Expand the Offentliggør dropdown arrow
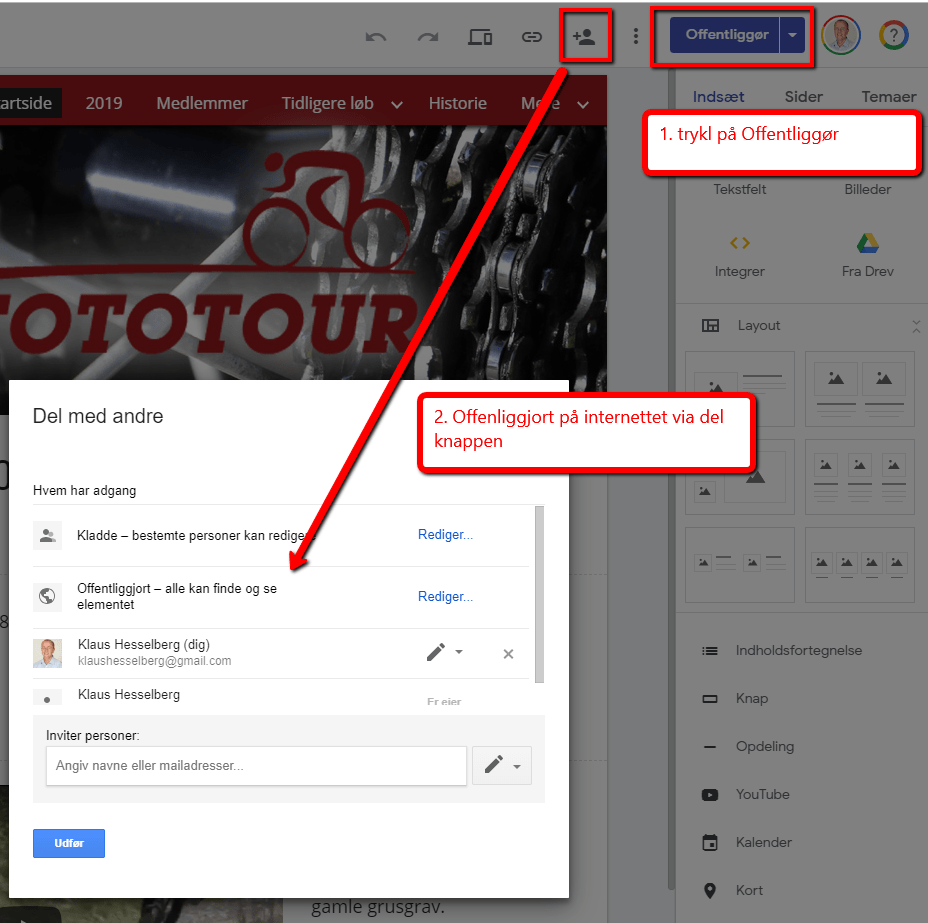Image resolution: width=928 pixels, height=923 pixels. tap(792, 35)
